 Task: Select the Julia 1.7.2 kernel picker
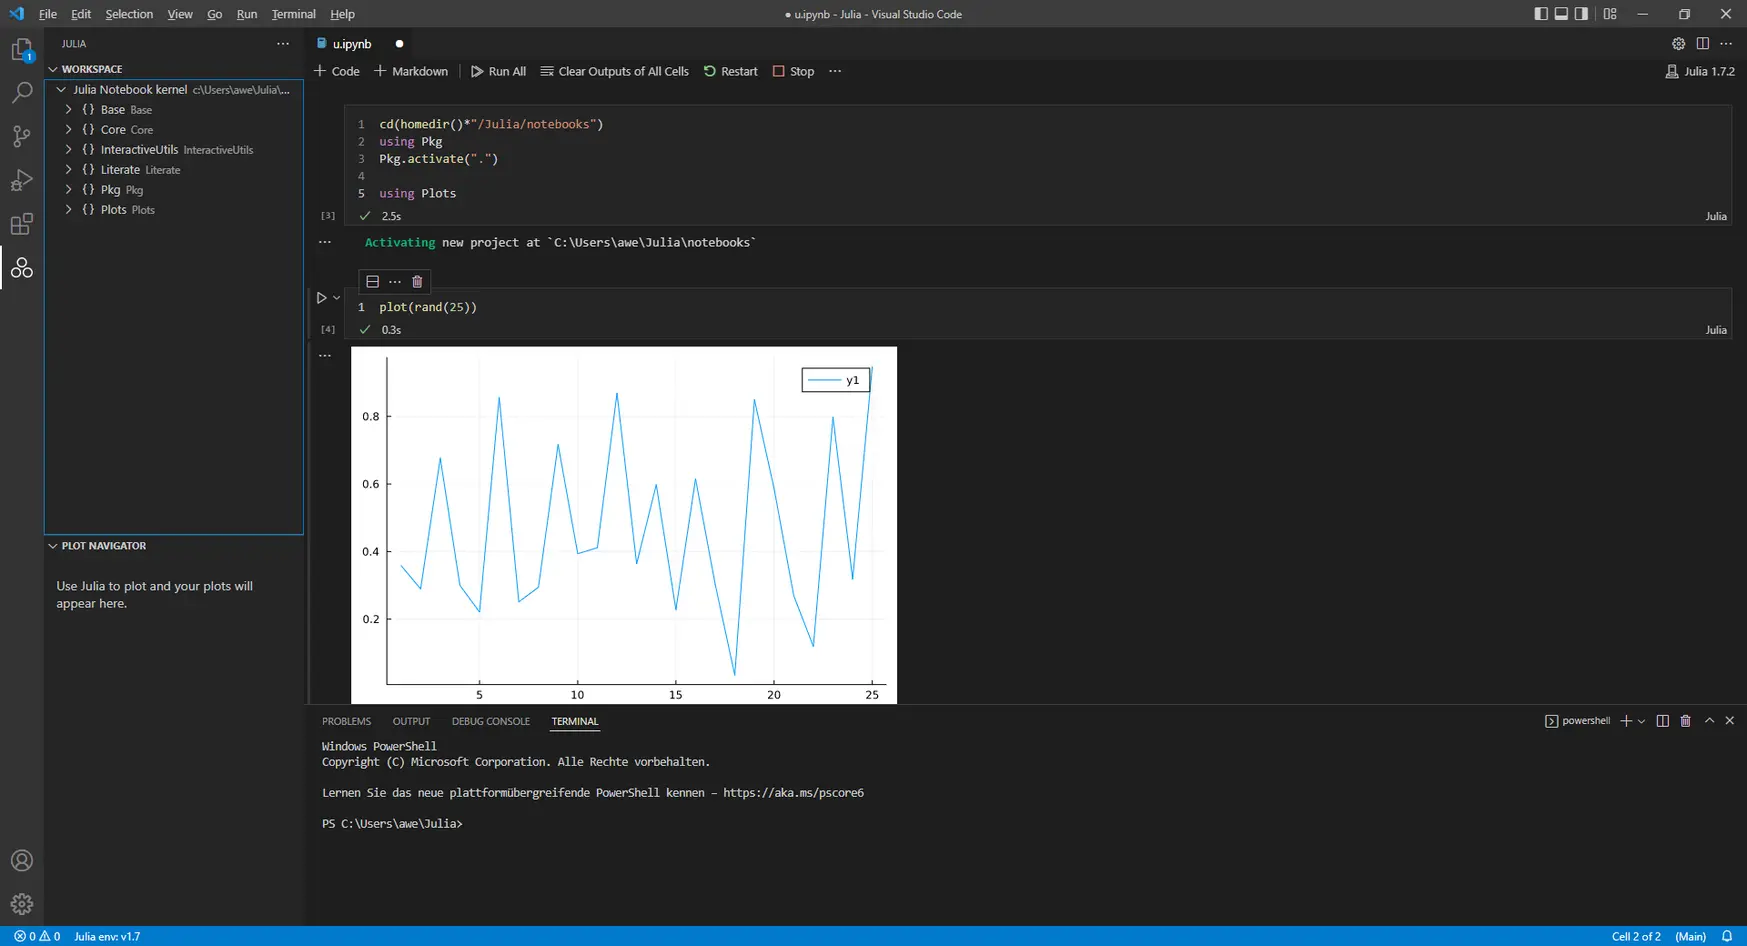point(1699,71)
